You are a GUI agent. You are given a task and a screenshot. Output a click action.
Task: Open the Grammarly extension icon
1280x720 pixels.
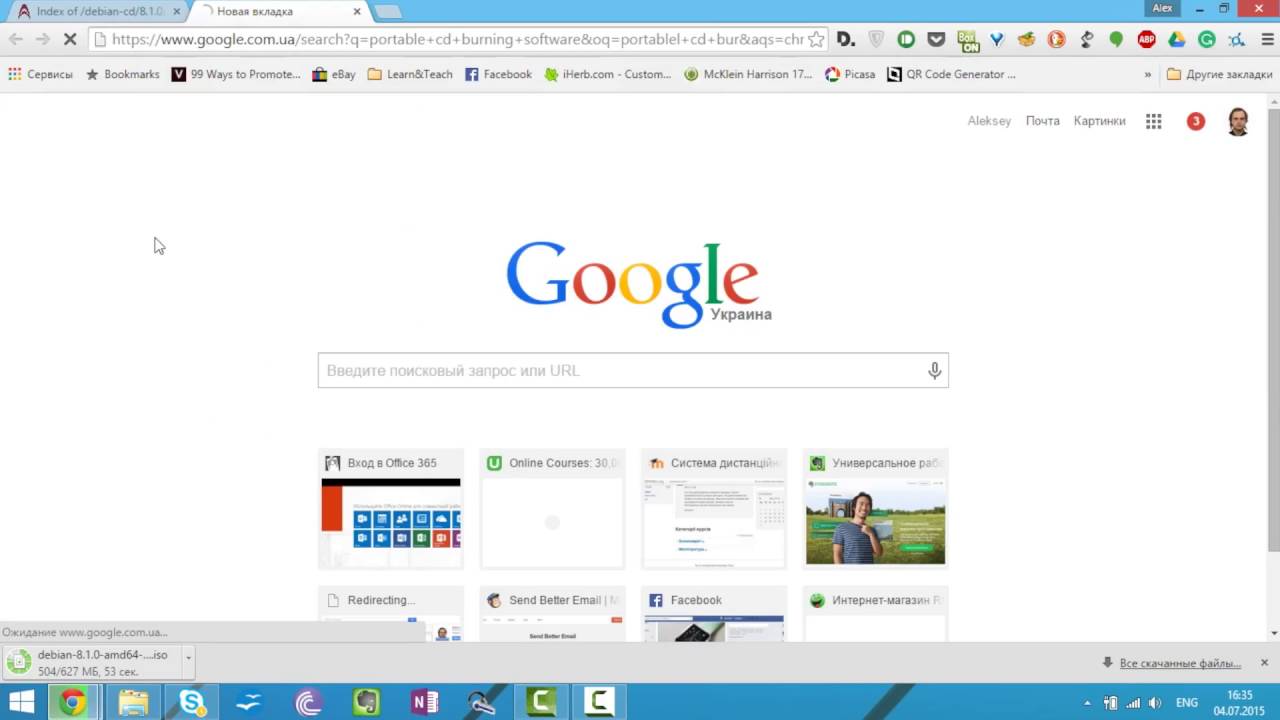(1206, 40)
